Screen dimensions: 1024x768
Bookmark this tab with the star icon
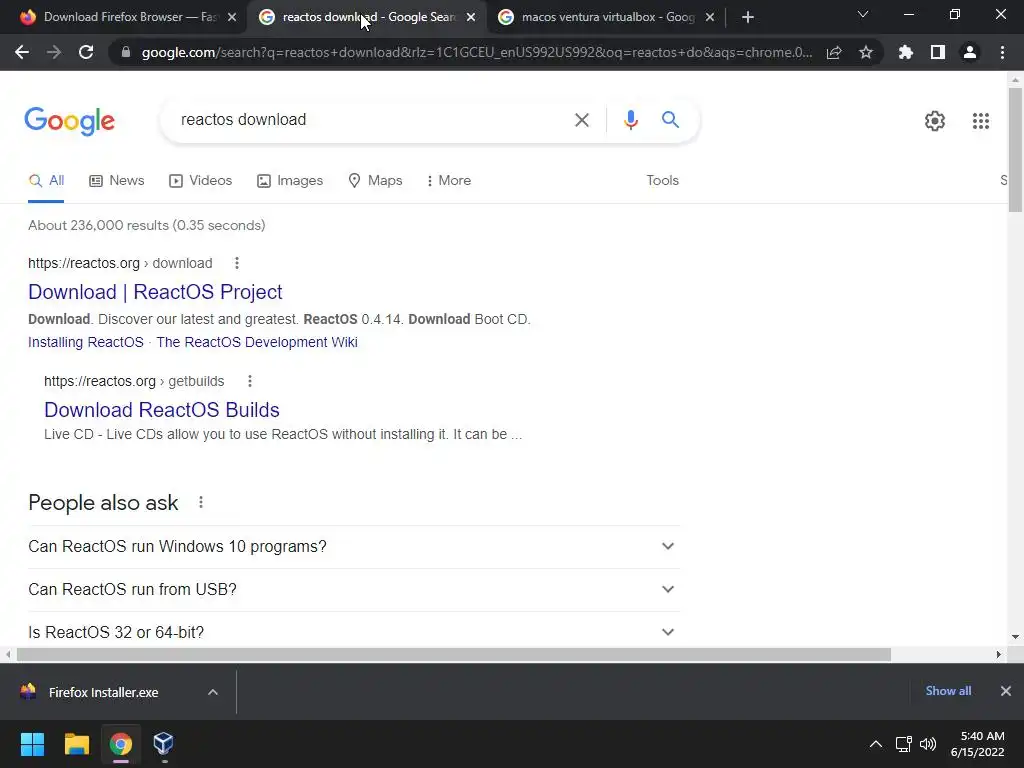click(x=865, y=52)
